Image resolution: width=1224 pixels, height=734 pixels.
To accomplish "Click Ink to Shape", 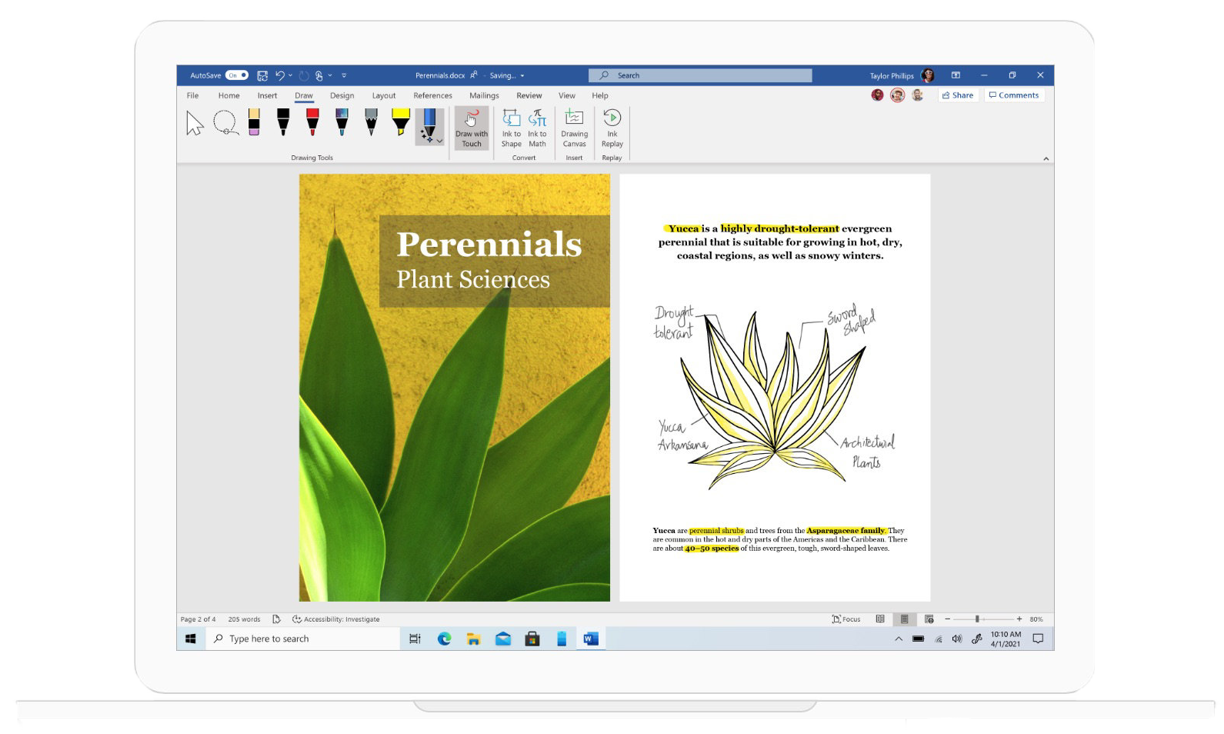I will tap(511, 128).
